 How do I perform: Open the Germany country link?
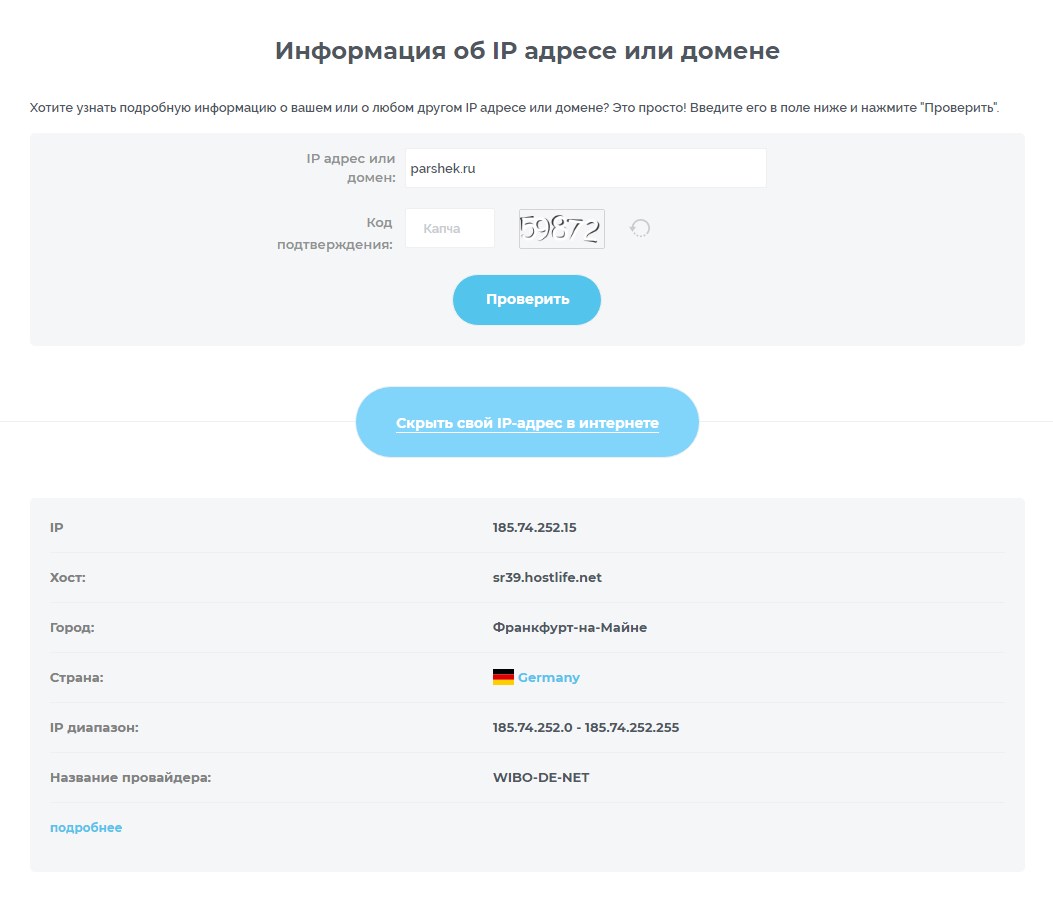pos(548,678)
